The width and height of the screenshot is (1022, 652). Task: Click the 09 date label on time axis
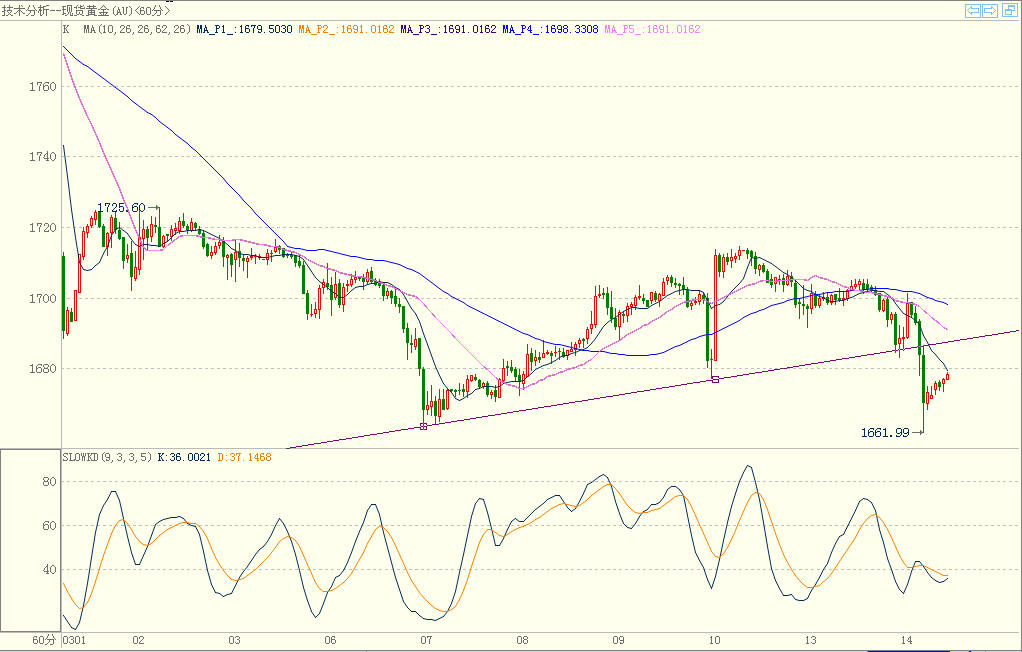tap(619, 640)
